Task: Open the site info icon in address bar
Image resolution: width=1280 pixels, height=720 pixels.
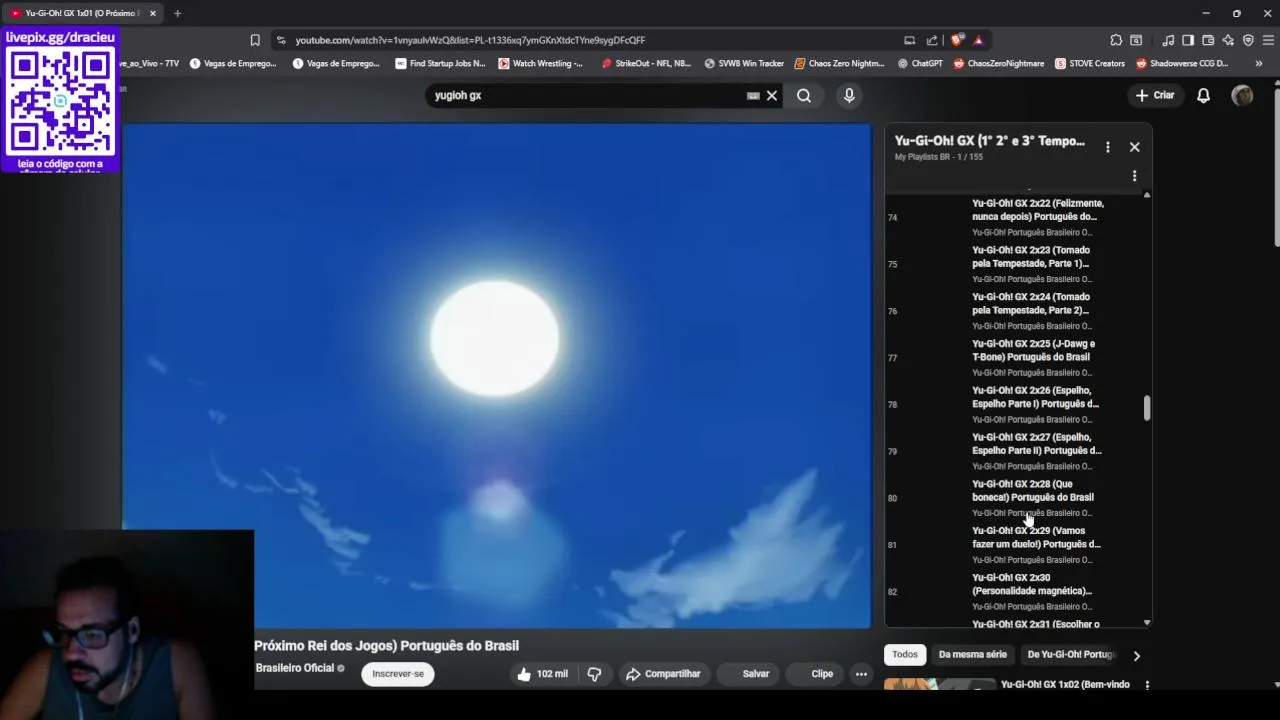Action: click(x=281, y=40)
